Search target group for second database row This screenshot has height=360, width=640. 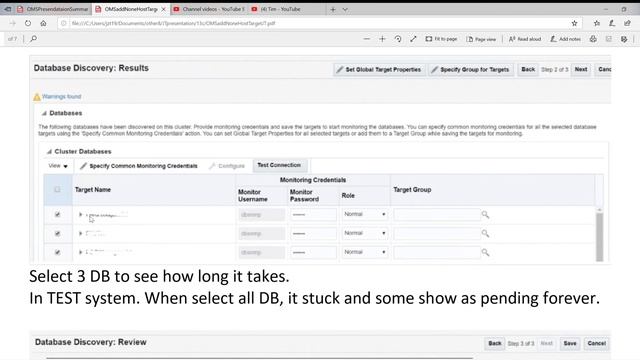(485, 233)
